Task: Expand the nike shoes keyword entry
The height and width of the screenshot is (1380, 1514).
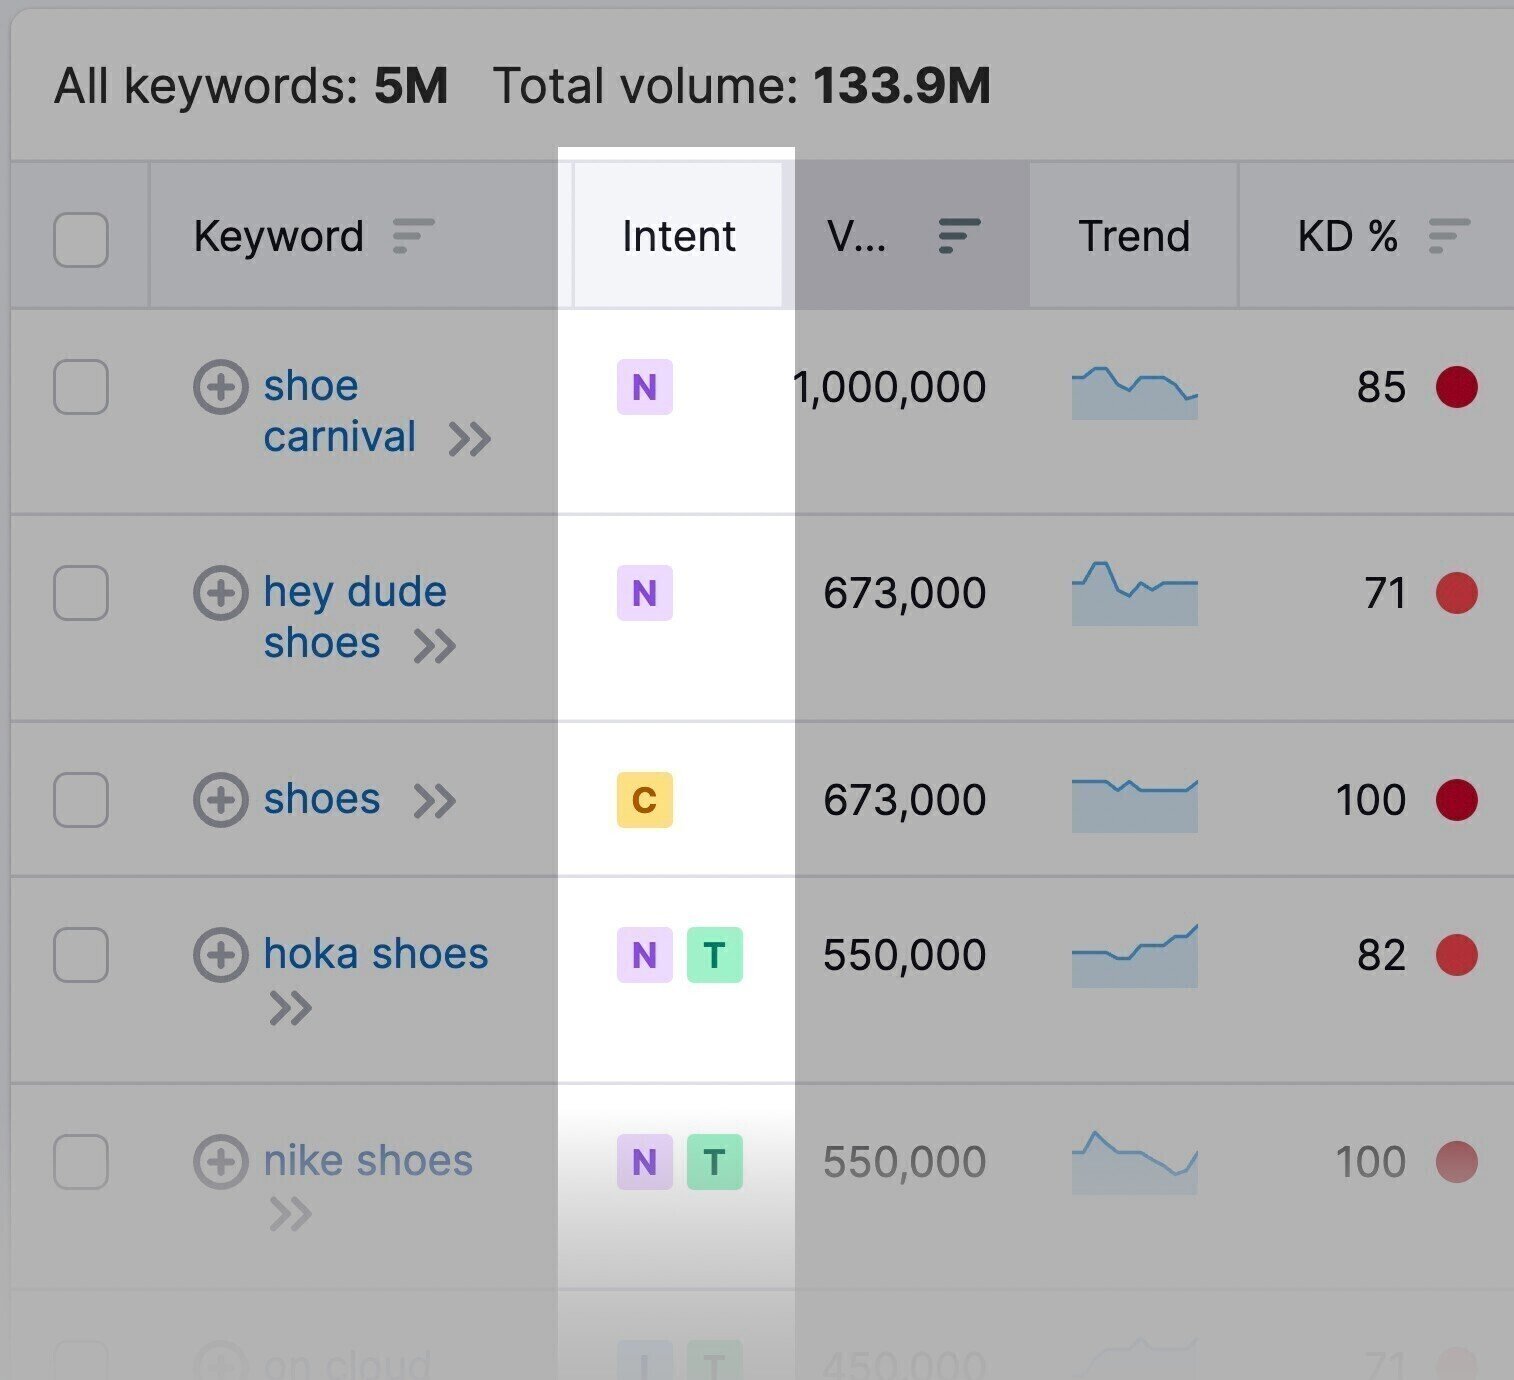Action: click(221, 1160)
